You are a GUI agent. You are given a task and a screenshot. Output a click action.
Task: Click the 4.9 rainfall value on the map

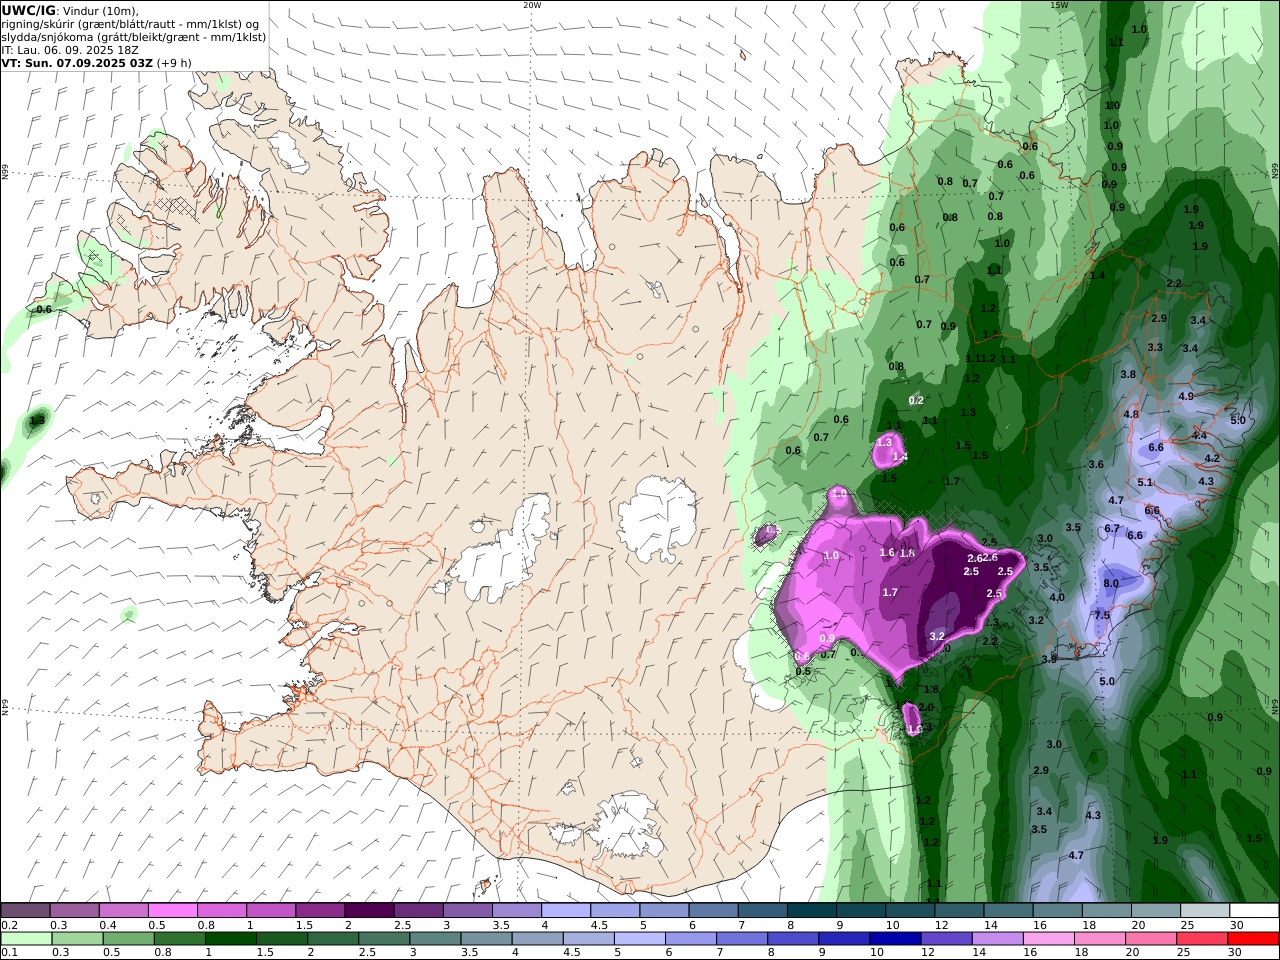[x=1186, y=396]
